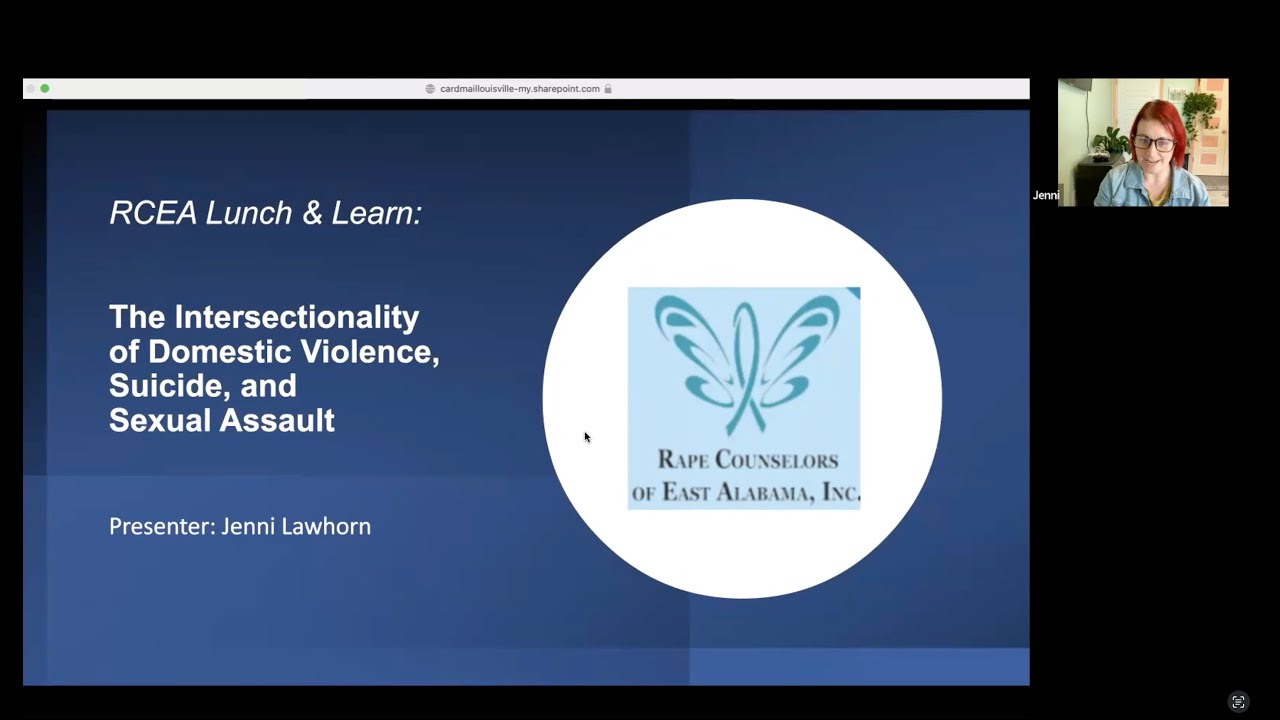Image resolution: width=1280 pixels, height=720 pixels.
Task: Click the capture icon in the lower right corner
Action: point(1238,702)
